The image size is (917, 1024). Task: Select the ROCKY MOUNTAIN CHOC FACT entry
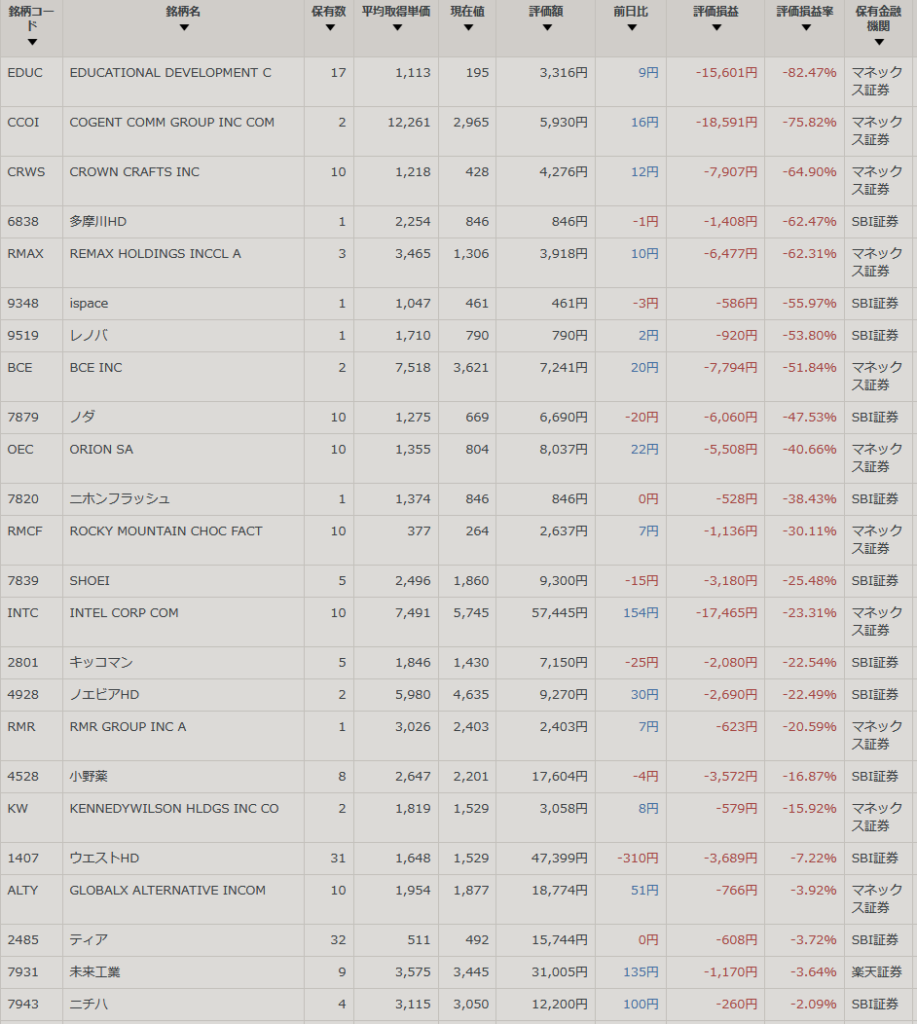click(166, 531)
